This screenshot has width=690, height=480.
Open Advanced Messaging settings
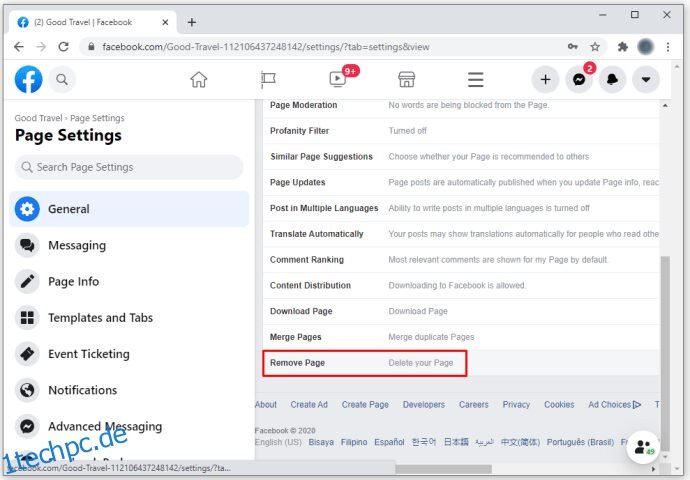click(129, 426)
